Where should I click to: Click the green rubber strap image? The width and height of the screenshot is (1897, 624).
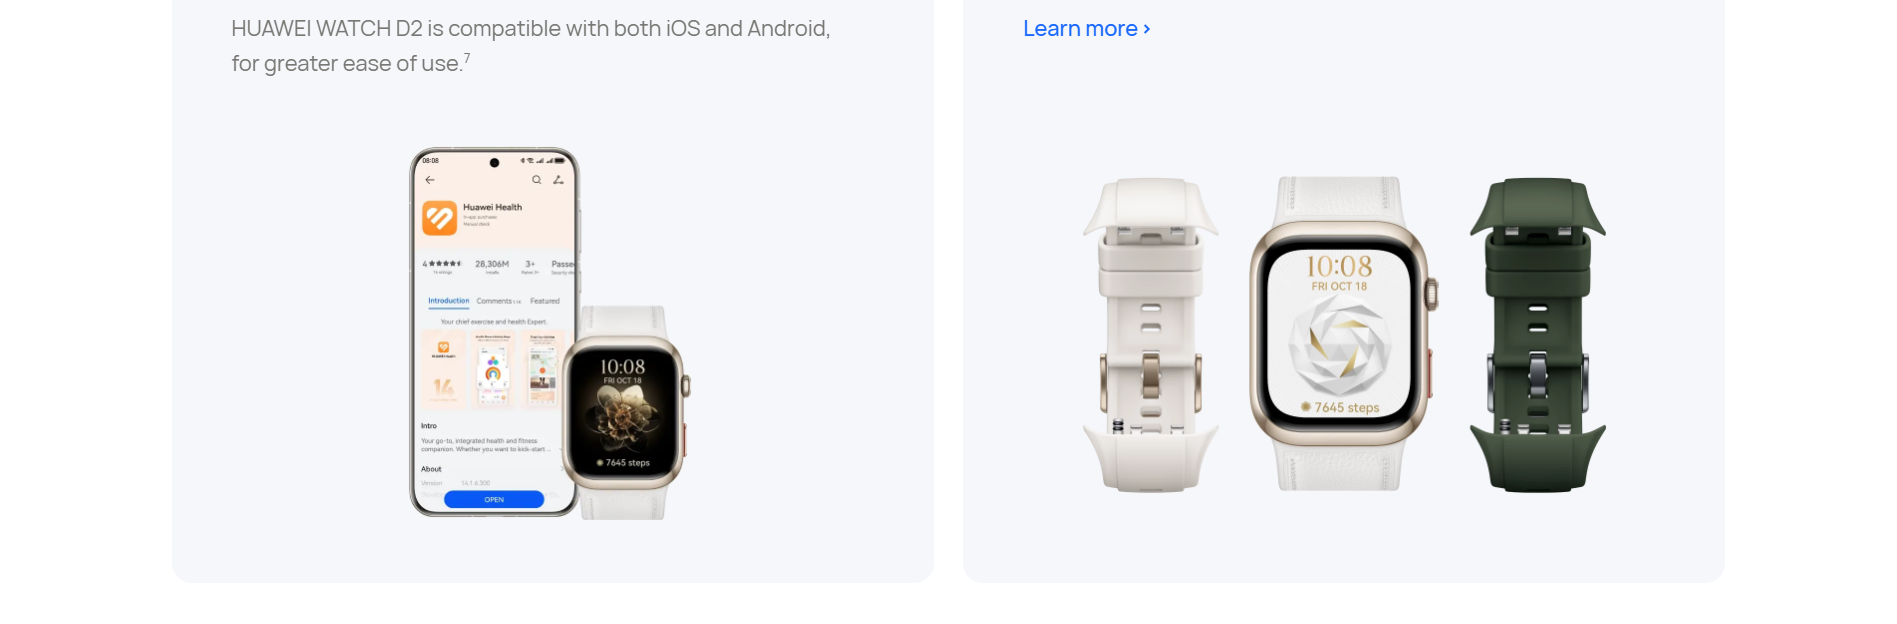[1538, 335]
